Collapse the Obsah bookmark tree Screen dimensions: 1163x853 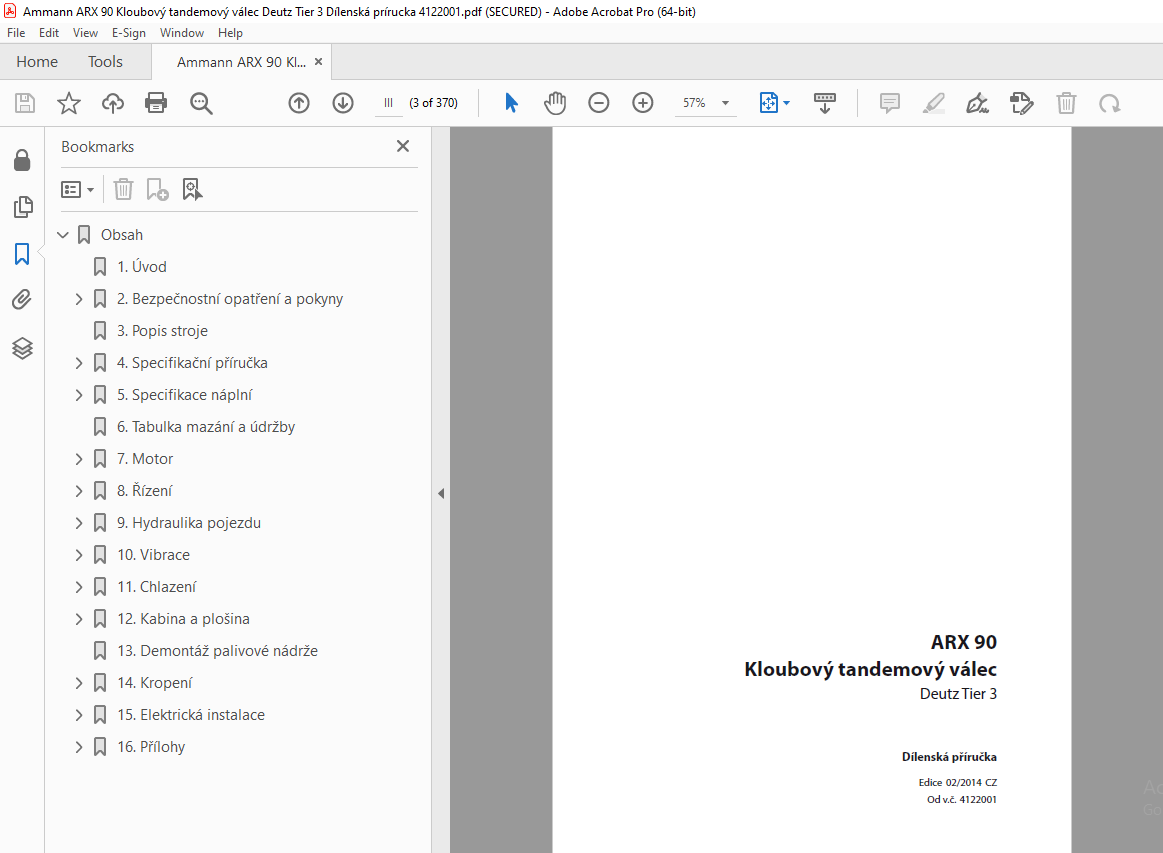click(x=63, y=235)
